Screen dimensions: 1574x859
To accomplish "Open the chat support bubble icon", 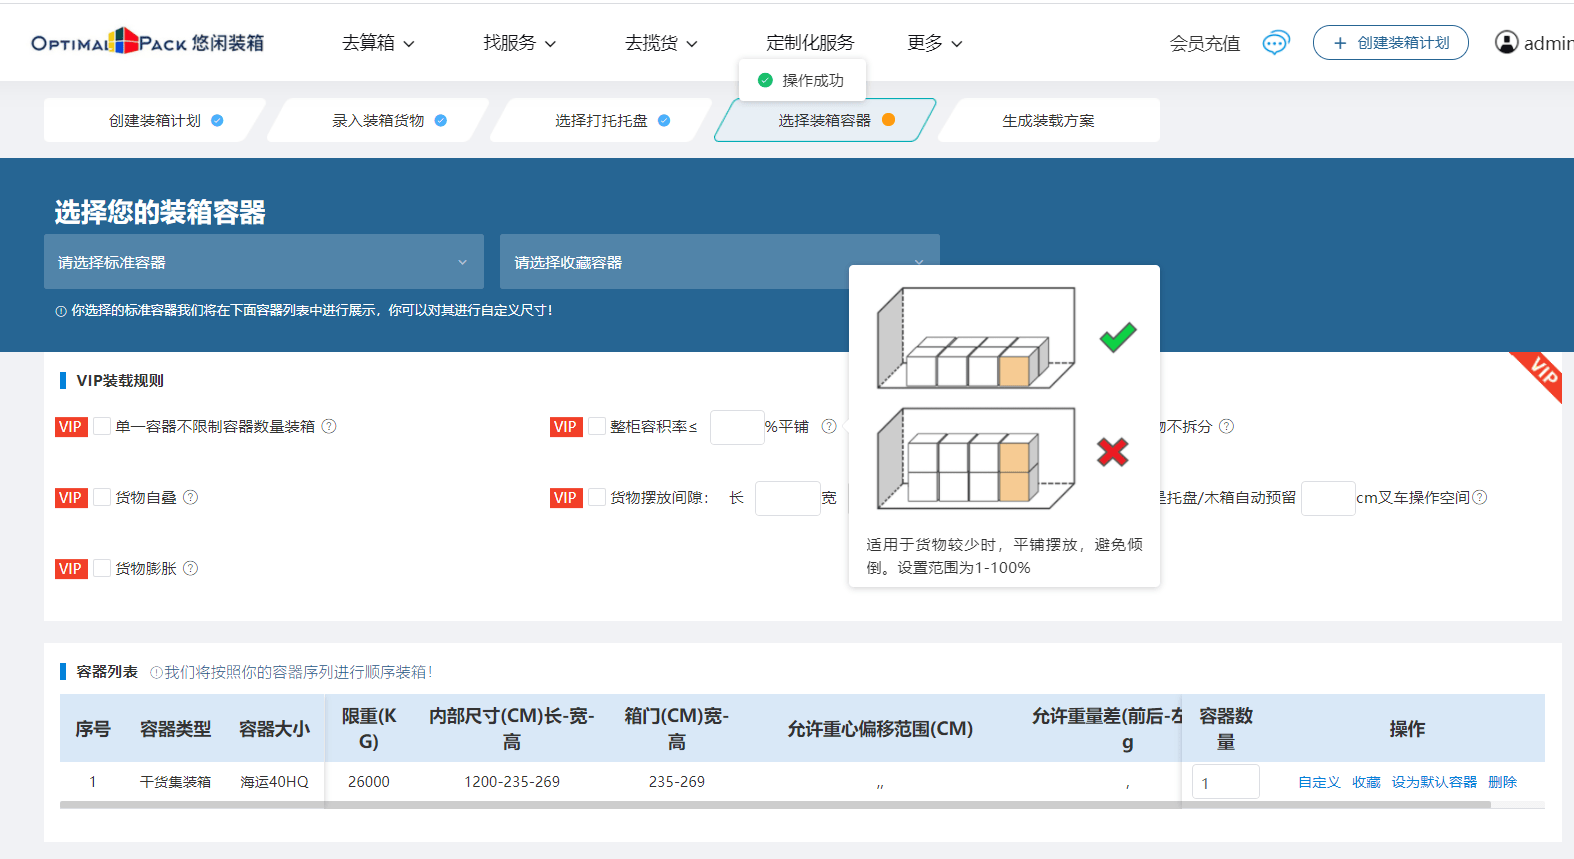I will tap(1275, 43).
